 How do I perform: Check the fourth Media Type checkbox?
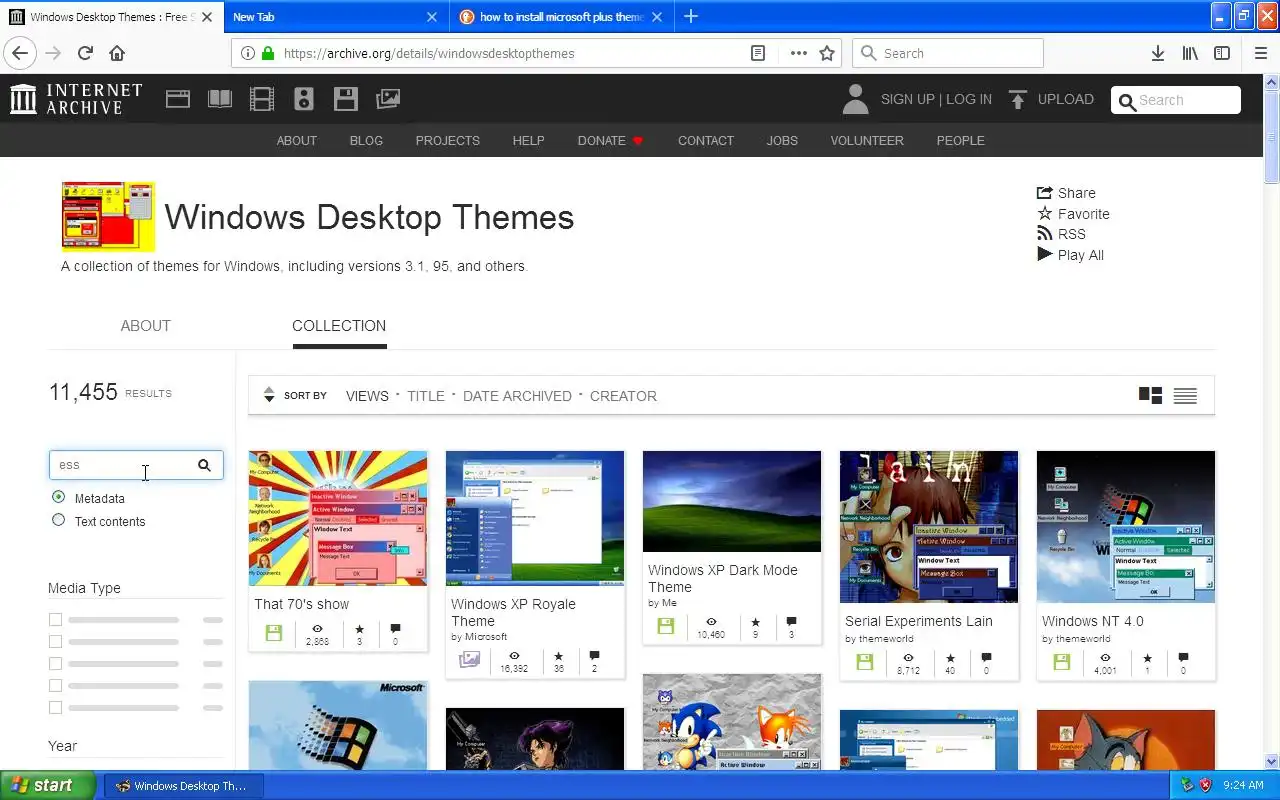[55, 686]
